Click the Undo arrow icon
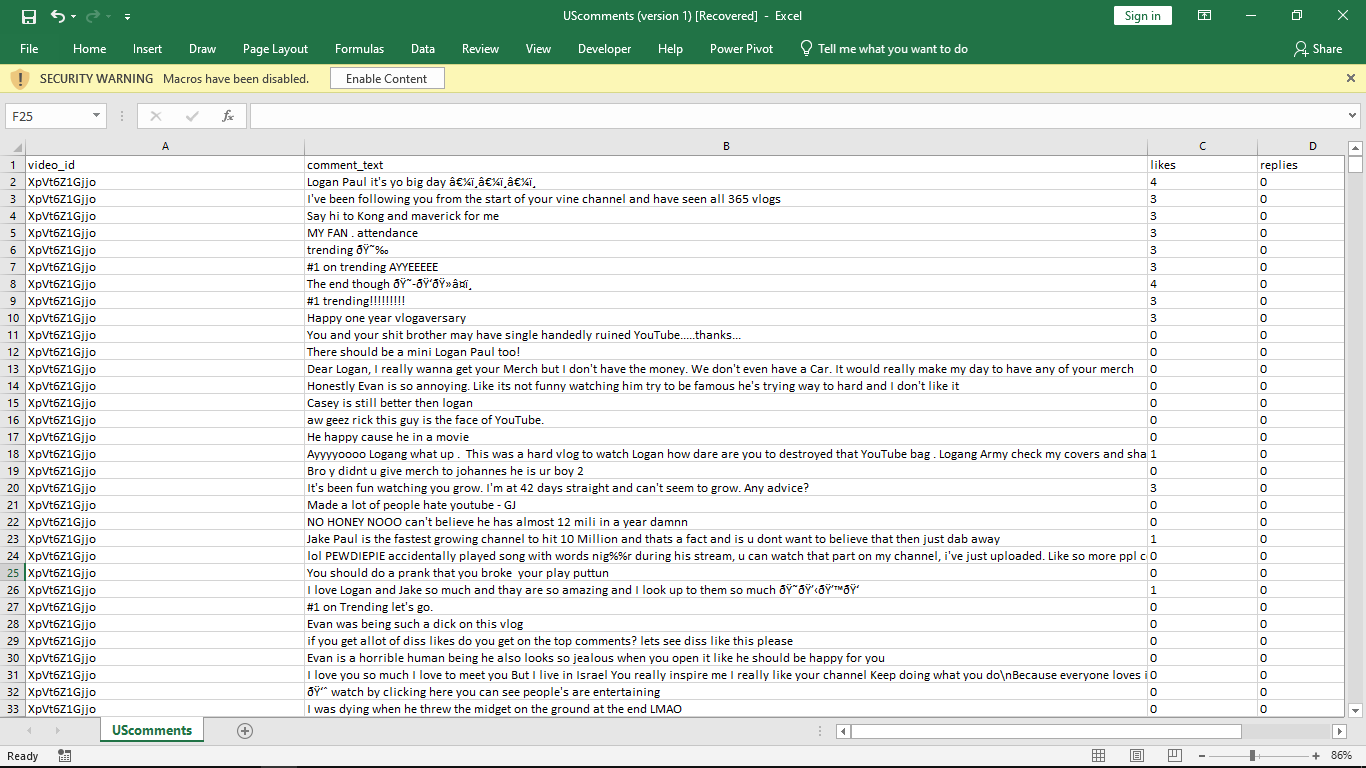The image size is (1366, 768). [57, 16]
